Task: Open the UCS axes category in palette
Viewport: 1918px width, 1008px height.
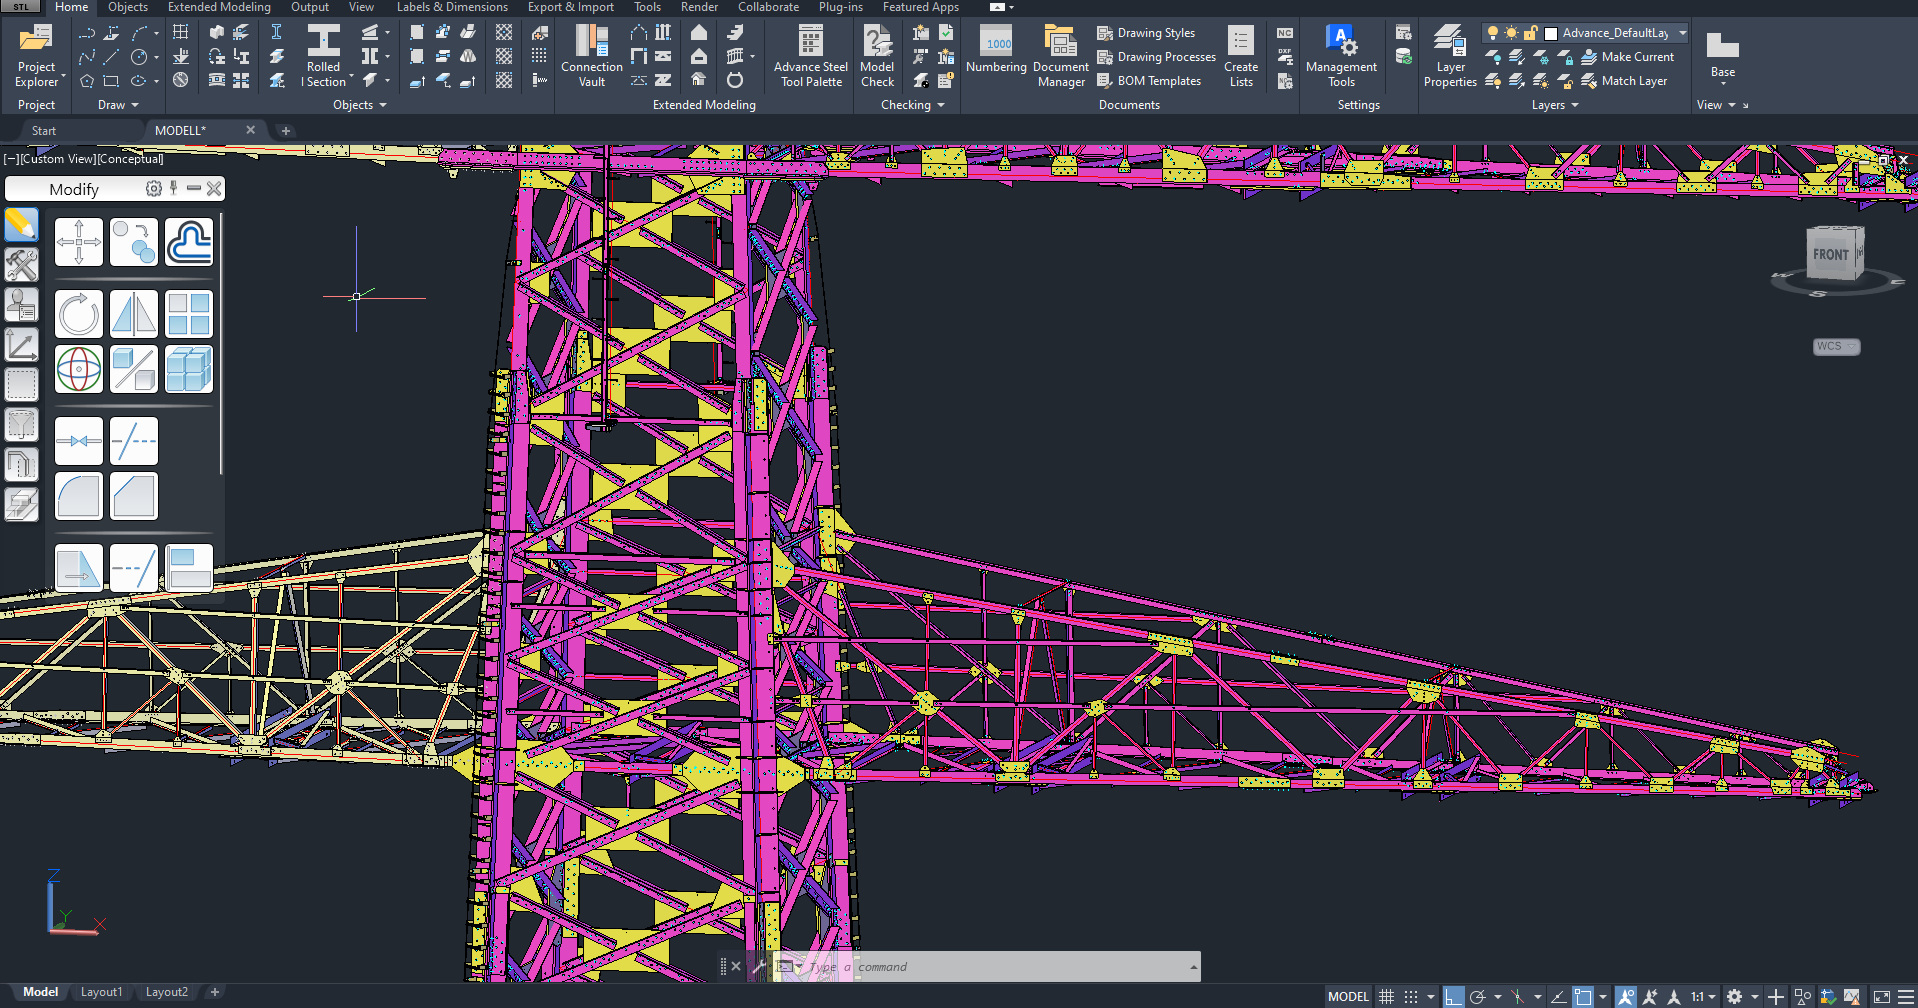Action: pos(21,344)
